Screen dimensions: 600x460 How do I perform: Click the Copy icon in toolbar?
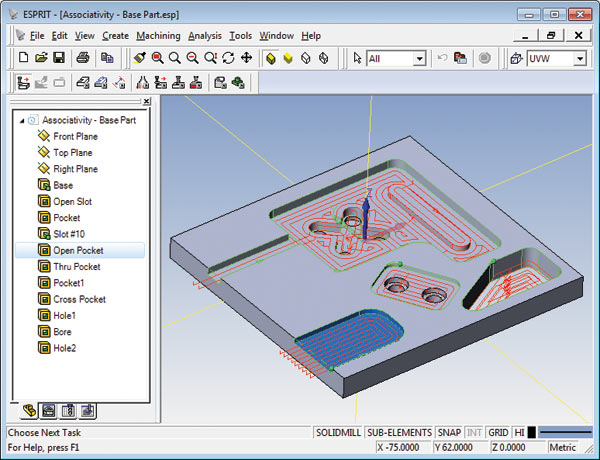tap(107, 58)
